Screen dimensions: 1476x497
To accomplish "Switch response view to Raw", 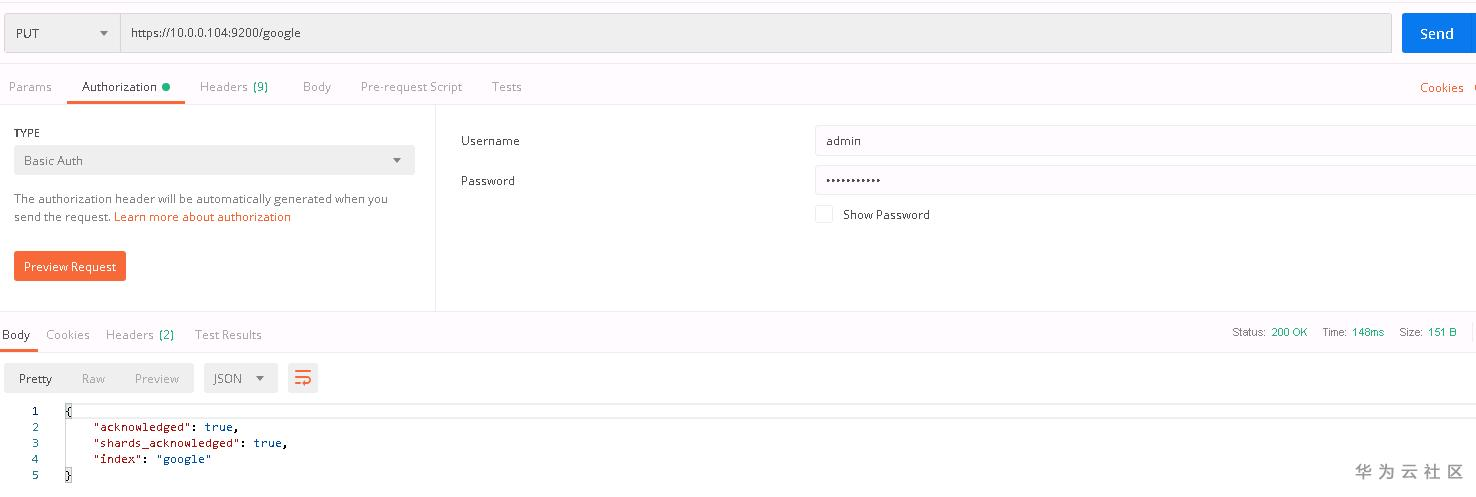I will point(93,378).
